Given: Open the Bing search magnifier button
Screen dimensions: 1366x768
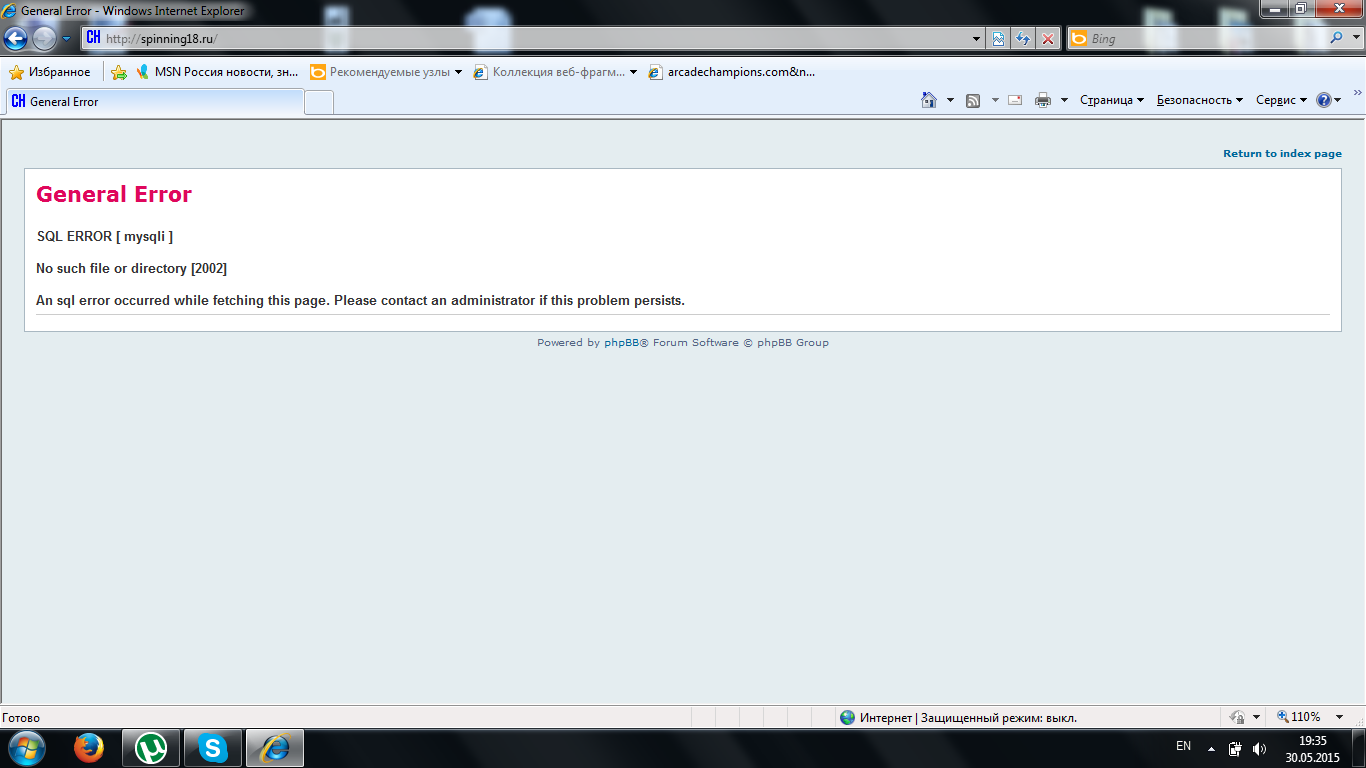Looking at the screenshot, I should [x=1337, y=39].
